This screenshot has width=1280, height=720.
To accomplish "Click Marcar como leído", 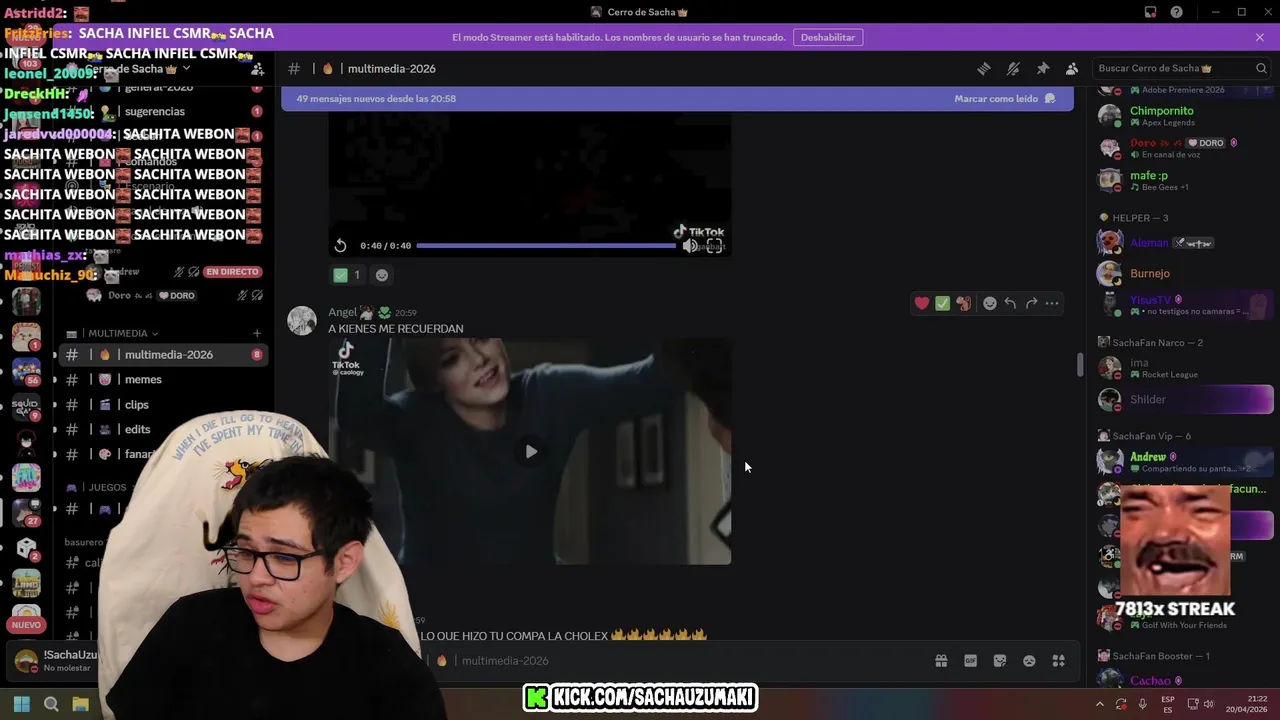I will point(1004,99).
